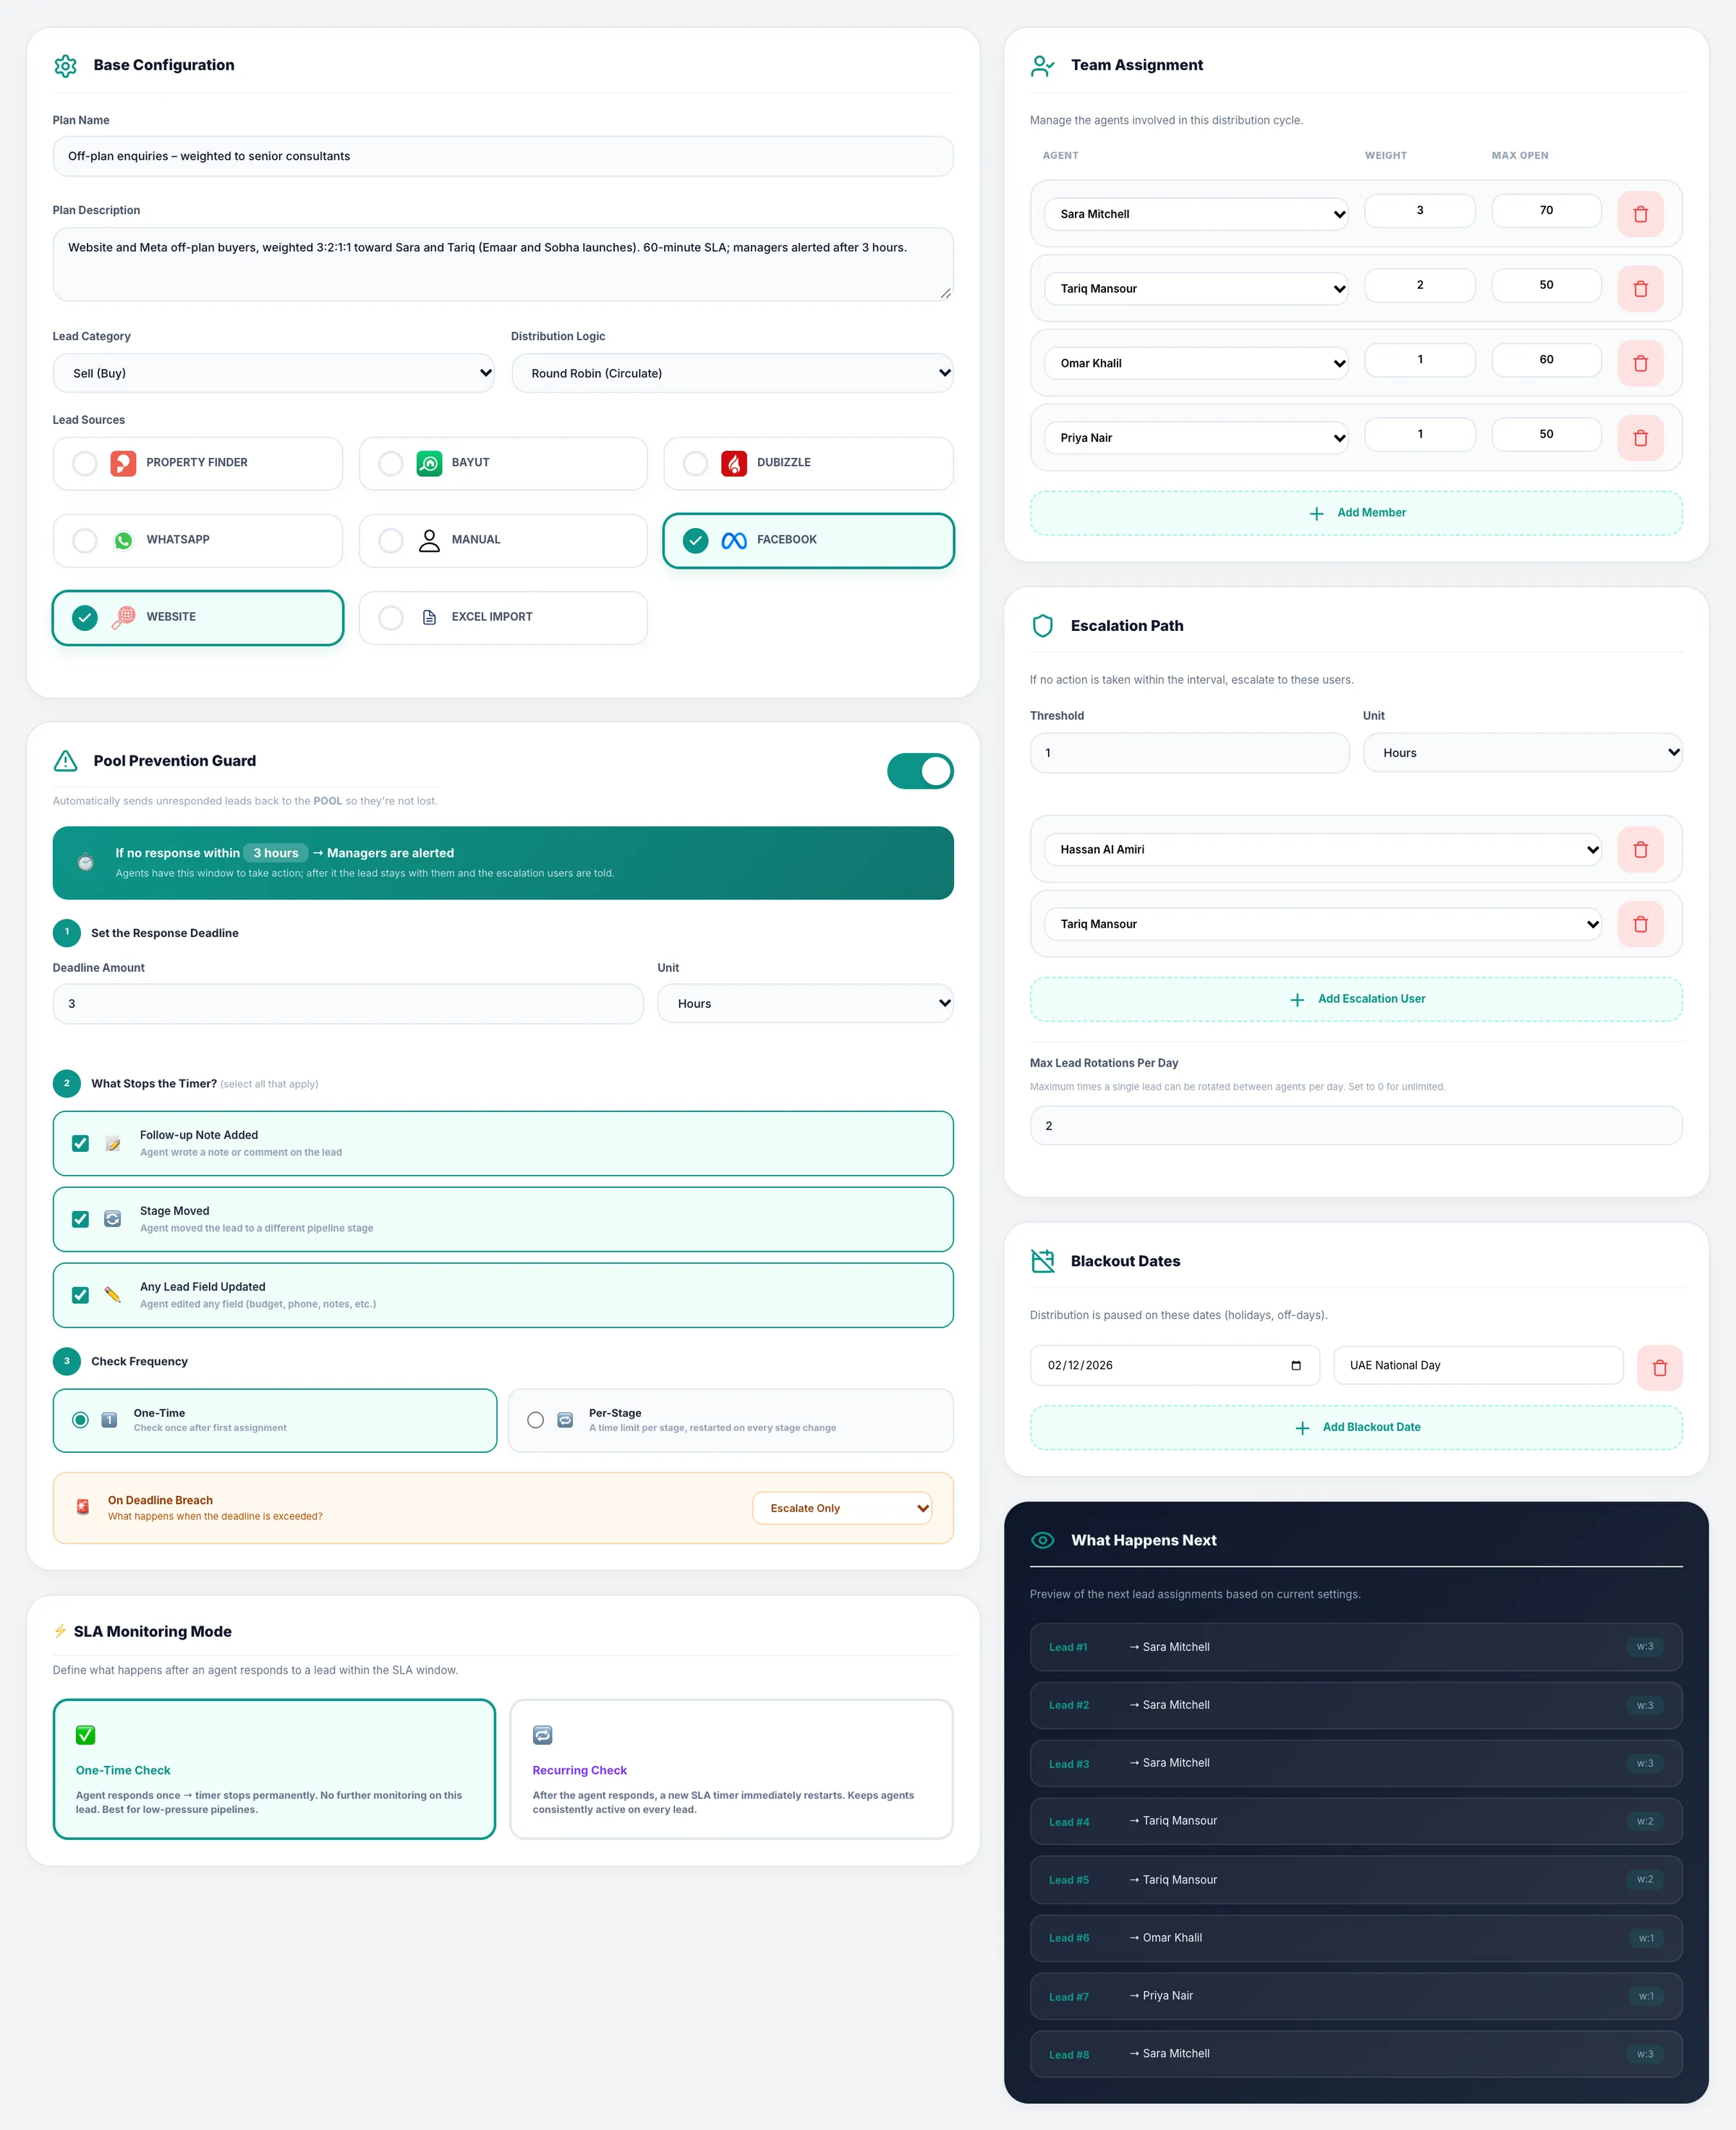Click the What Happens Next eye icon
Screen dimensions: 1736x2130
click(x=1042, y=1540)
